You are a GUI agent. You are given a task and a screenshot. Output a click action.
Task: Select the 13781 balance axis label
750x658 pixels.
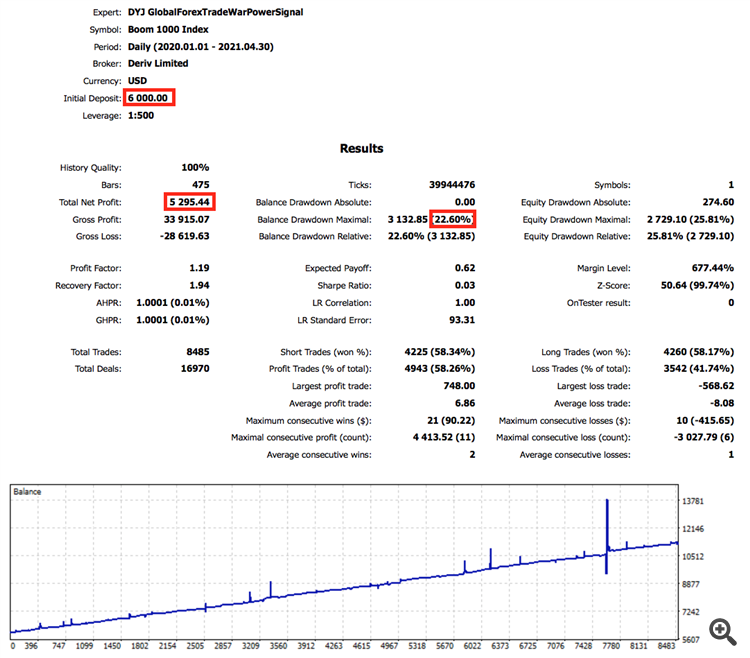(693, 501)
